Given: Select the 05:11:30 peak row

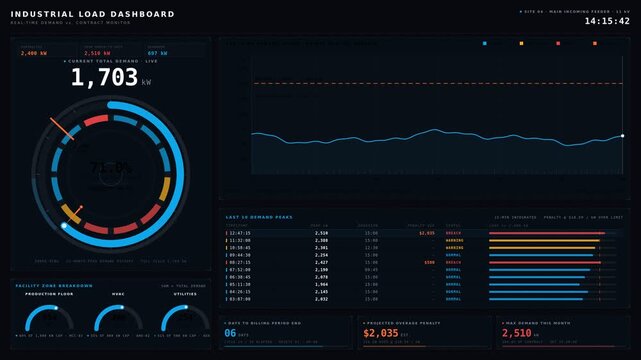Looking at the screenshot, I should click(424, 285).
